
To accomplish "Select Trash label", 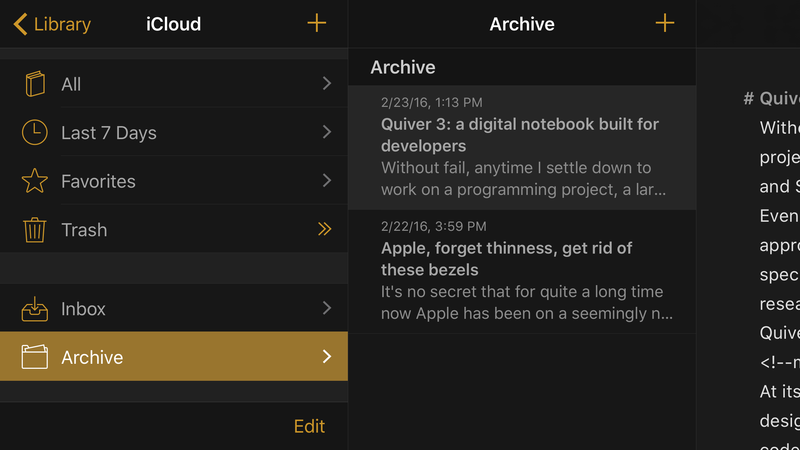I will click(84, 230).
